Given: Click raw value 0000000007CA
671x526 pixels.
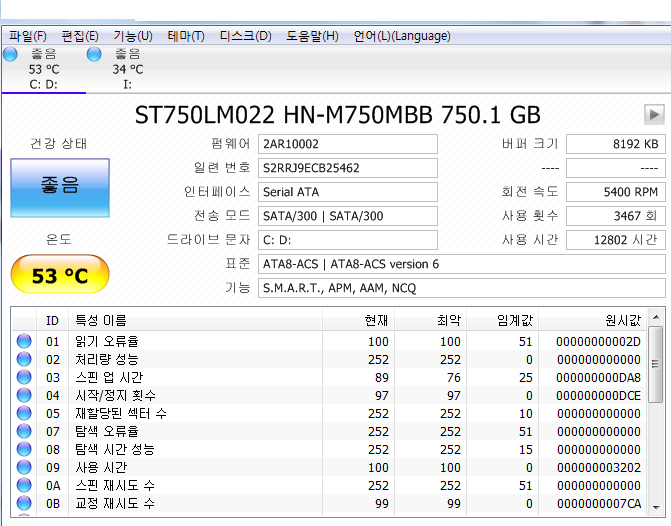Looking at the screenshot, I should [598, 503].
